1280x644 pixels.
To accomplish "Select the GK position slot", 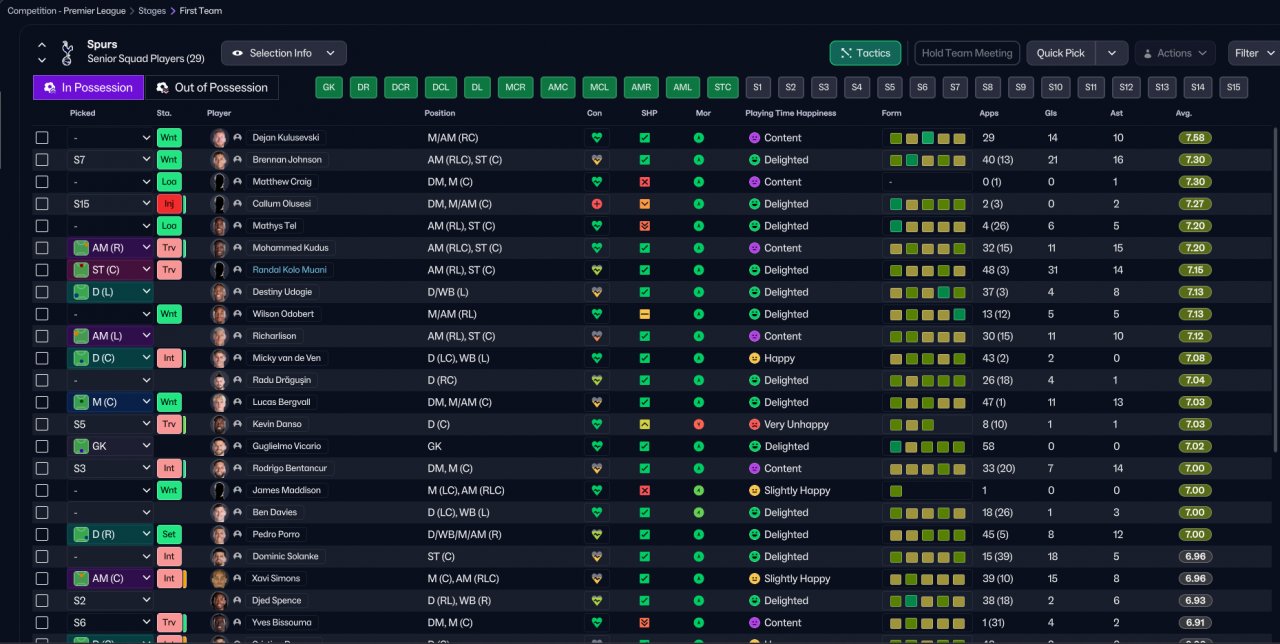I will click(x=329, y=87).
